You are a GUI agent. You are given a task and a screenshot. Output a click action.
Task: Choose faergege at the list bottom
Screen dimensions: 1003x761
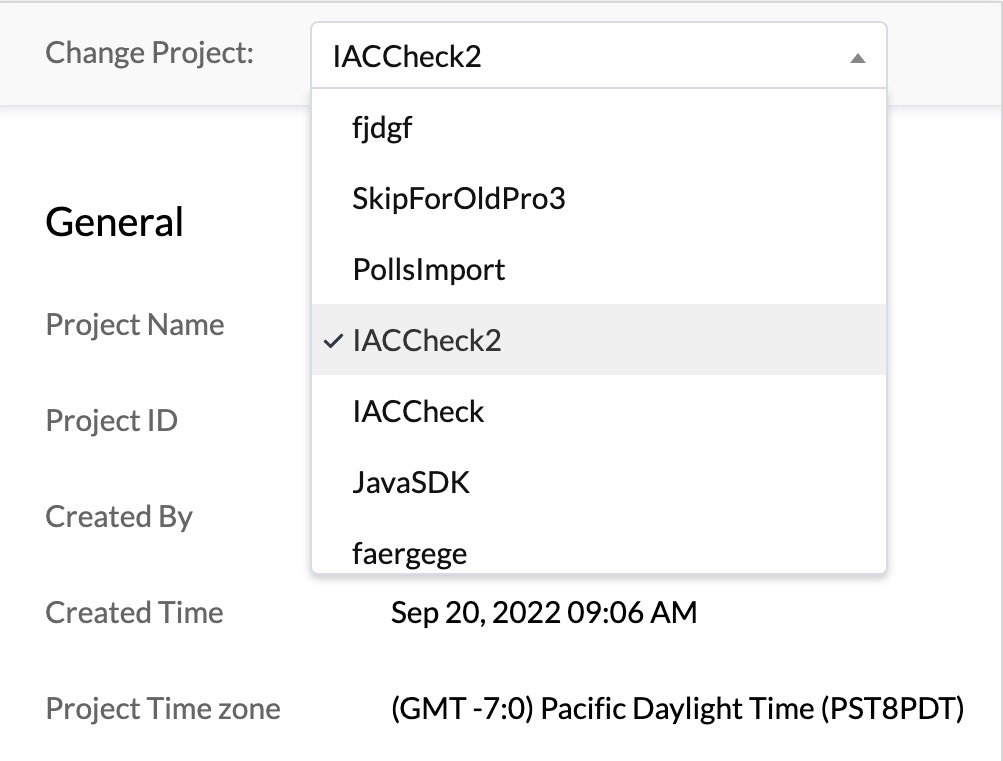point(409,553)
